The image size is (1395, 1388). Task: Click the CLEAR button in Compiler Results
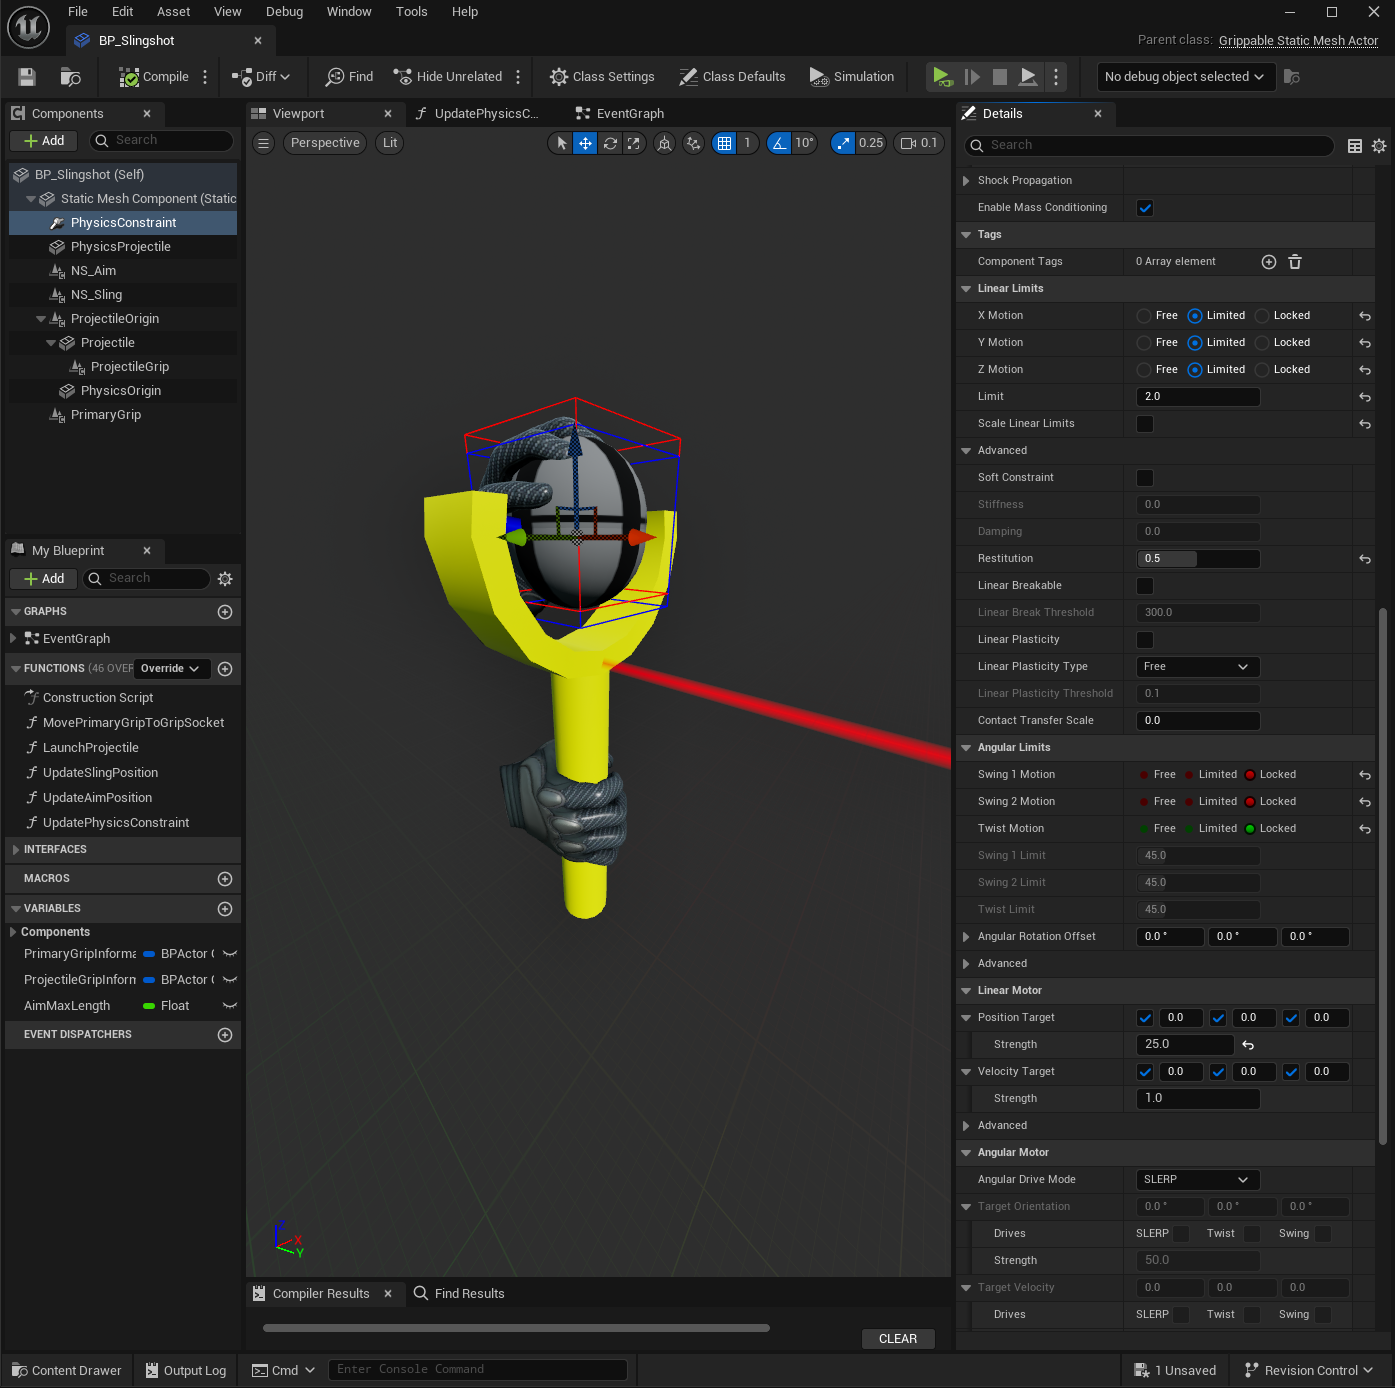tap(897, 1339)
